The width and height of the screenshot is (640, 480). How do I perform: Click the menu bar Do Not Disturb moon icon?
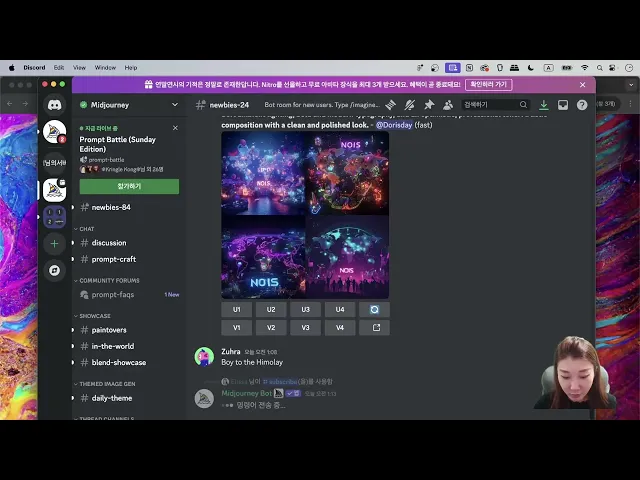[531, 68]
